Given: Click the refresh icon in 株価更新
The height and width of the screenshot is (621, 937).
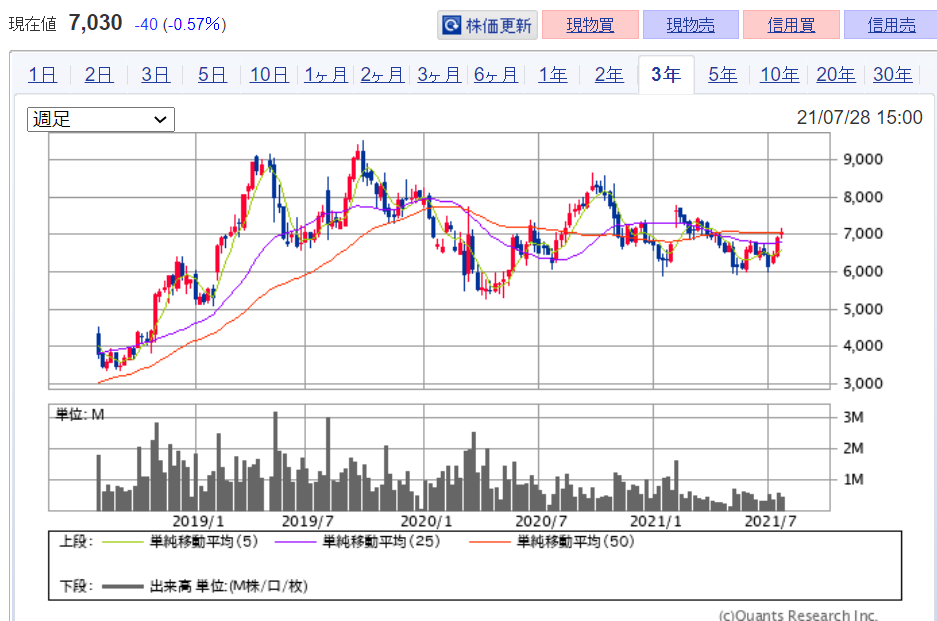Looking at the screenshot, I should (451, 25).
